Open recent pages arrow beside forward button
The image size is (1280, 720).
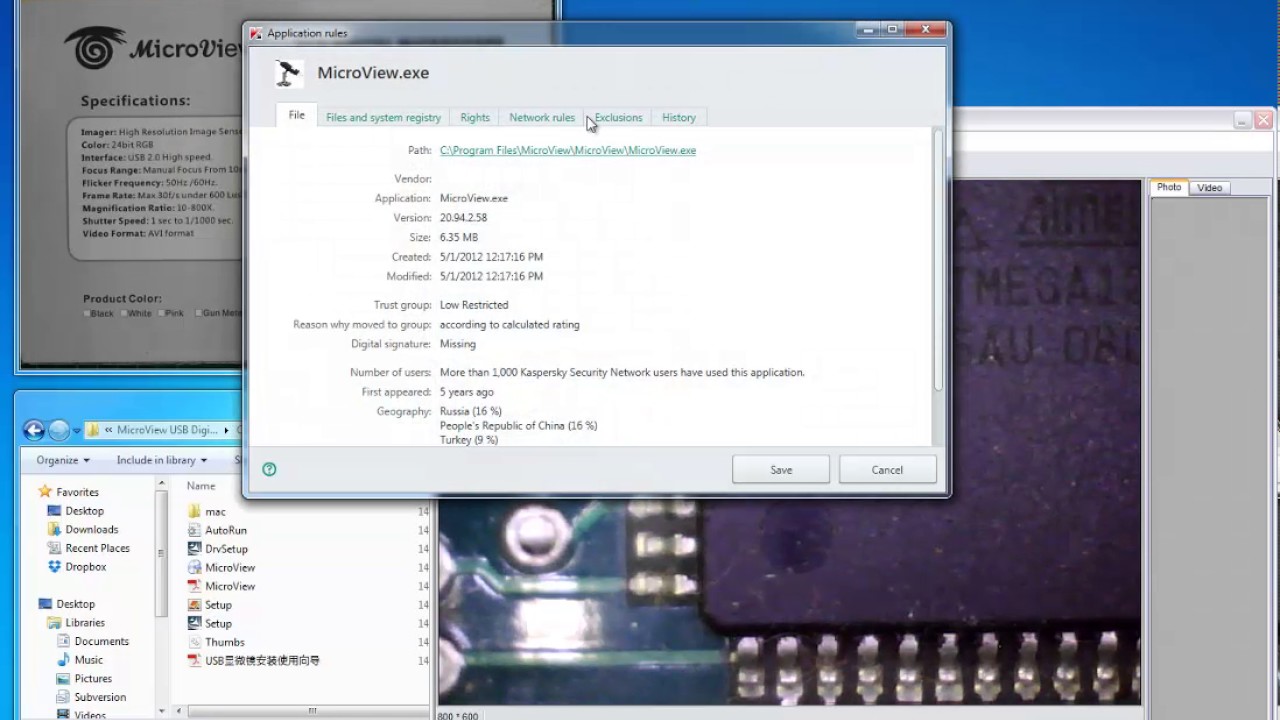click(x=77, y=431)
